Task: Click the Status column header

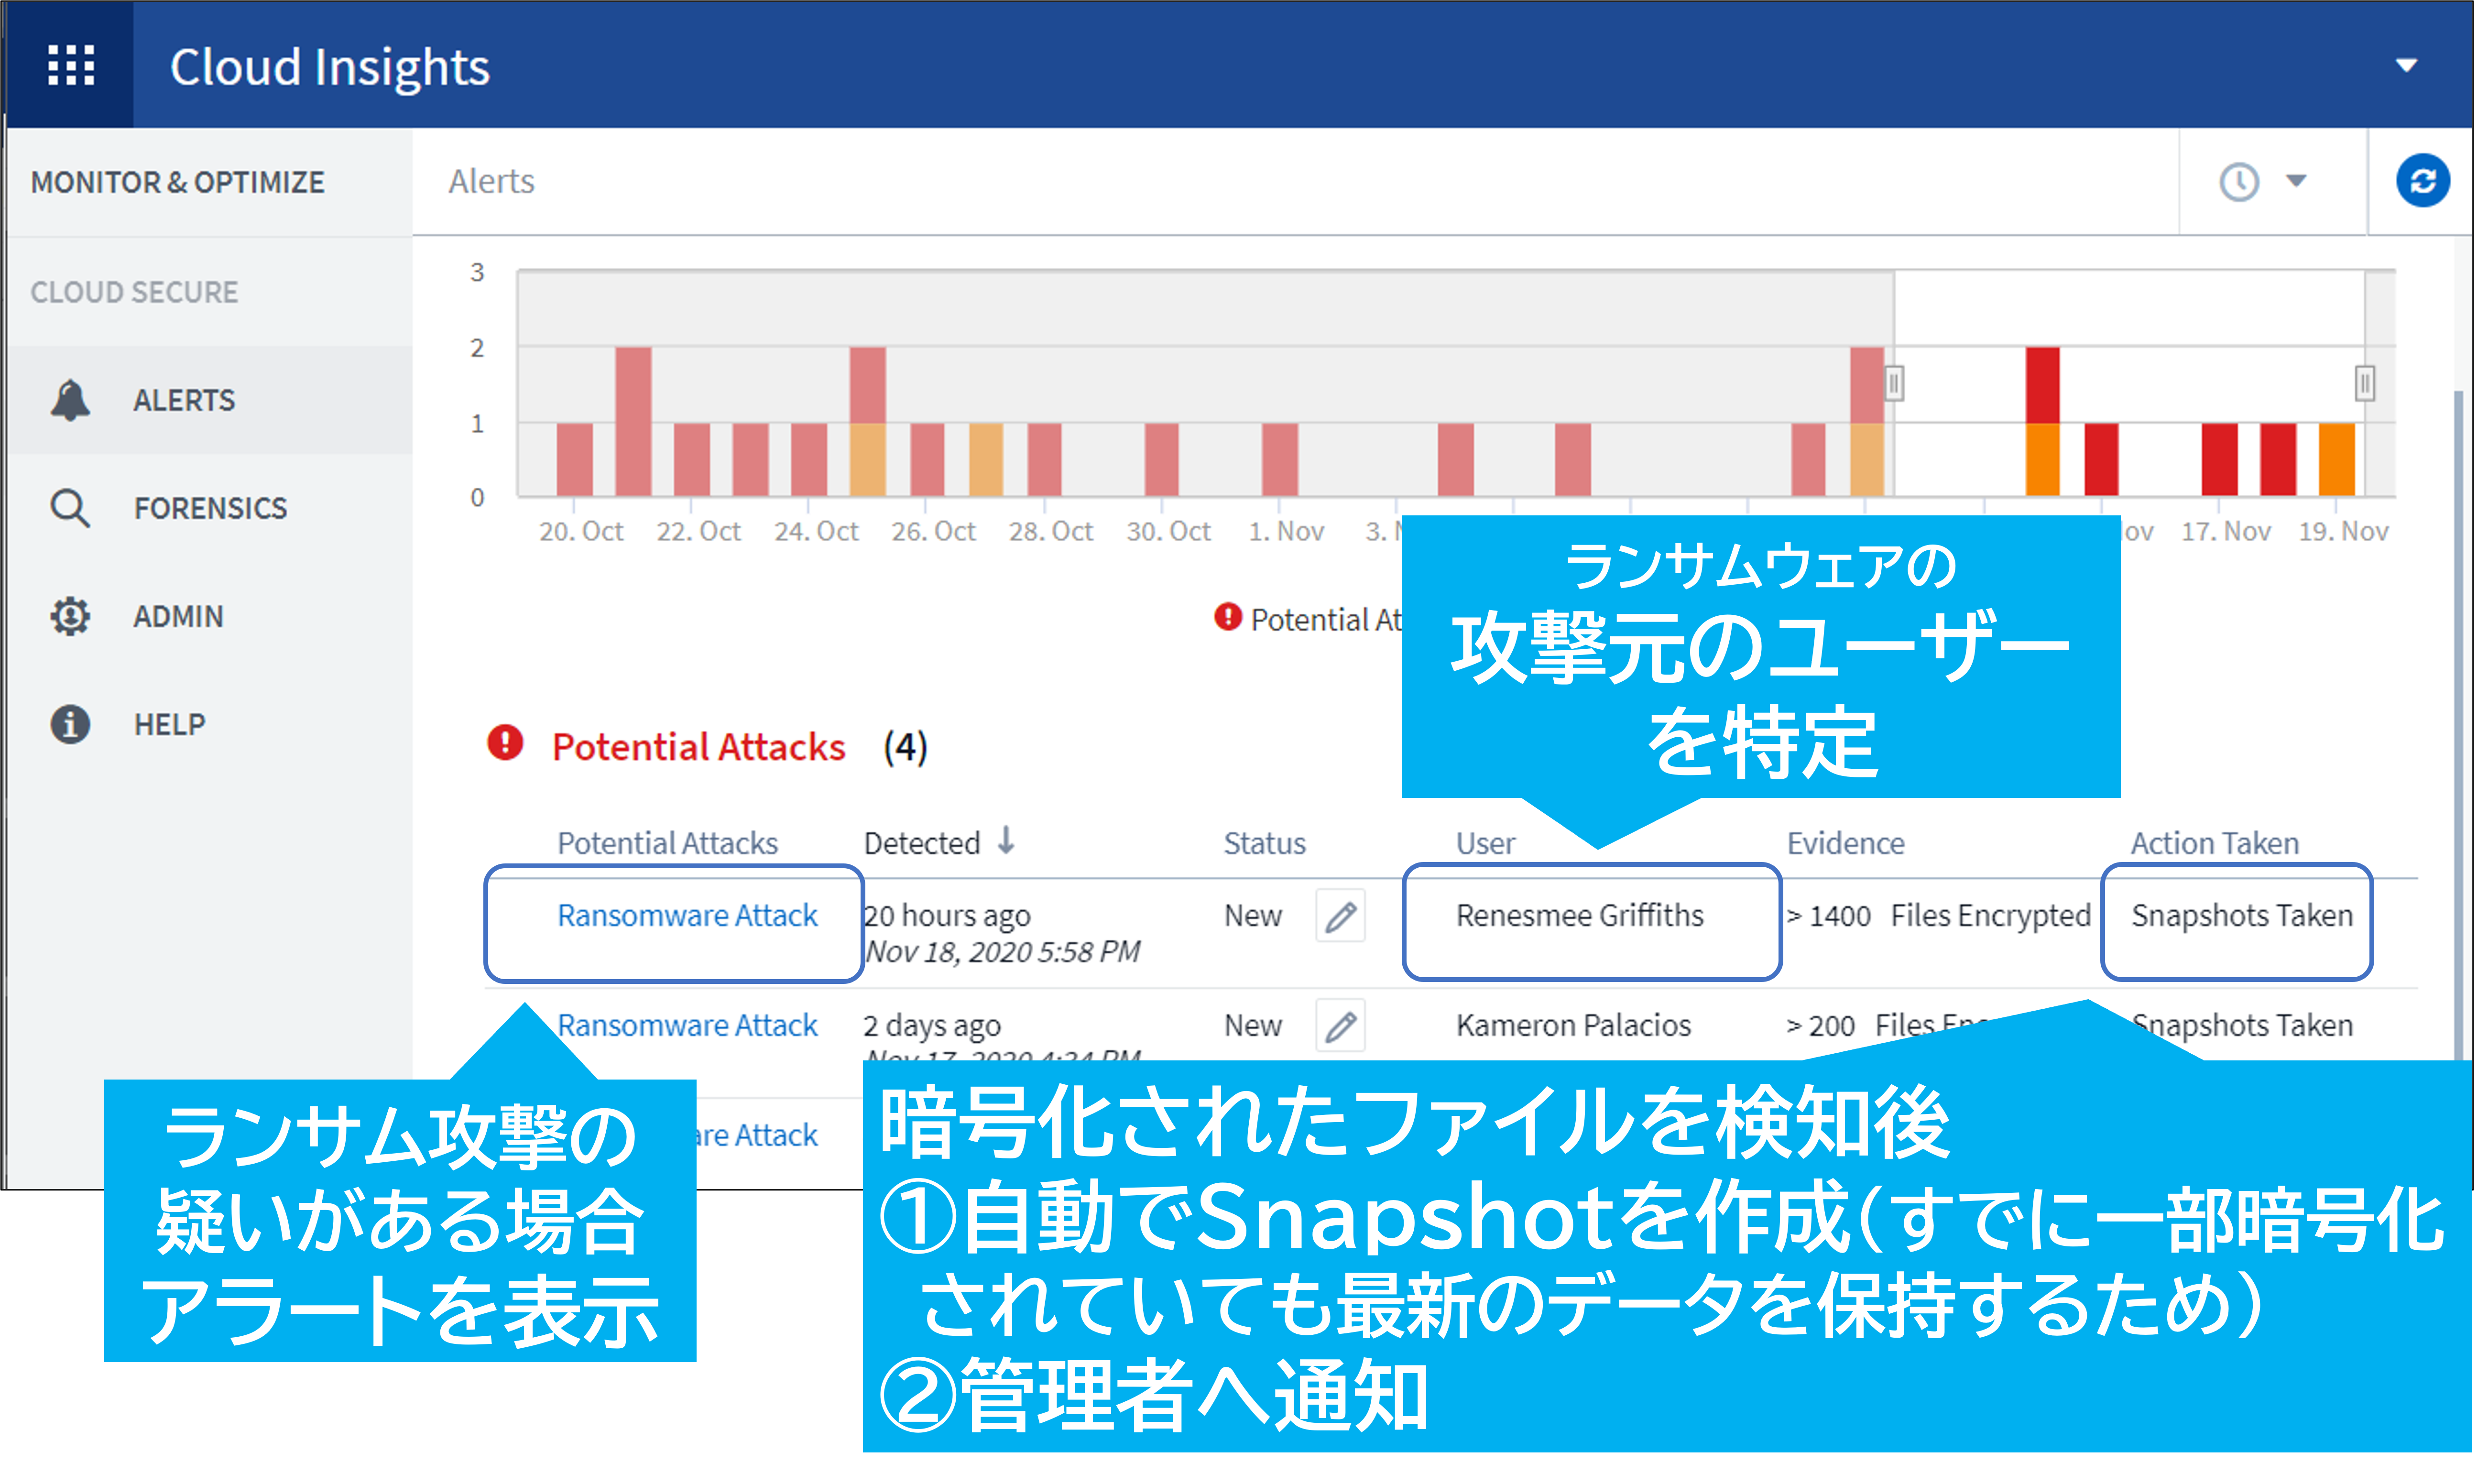Action: [x=1264, y=843]
